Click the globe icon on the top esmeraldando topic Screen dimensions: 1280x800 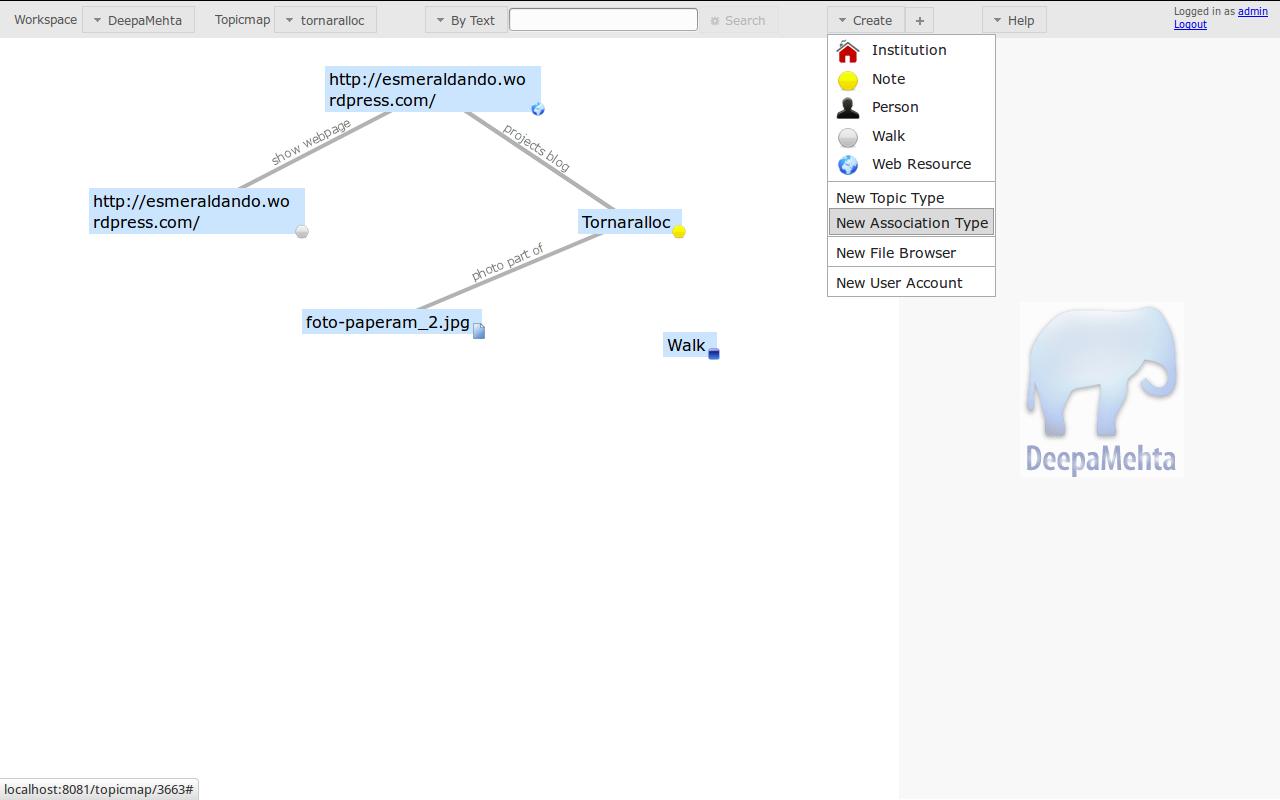click(538, 109)
